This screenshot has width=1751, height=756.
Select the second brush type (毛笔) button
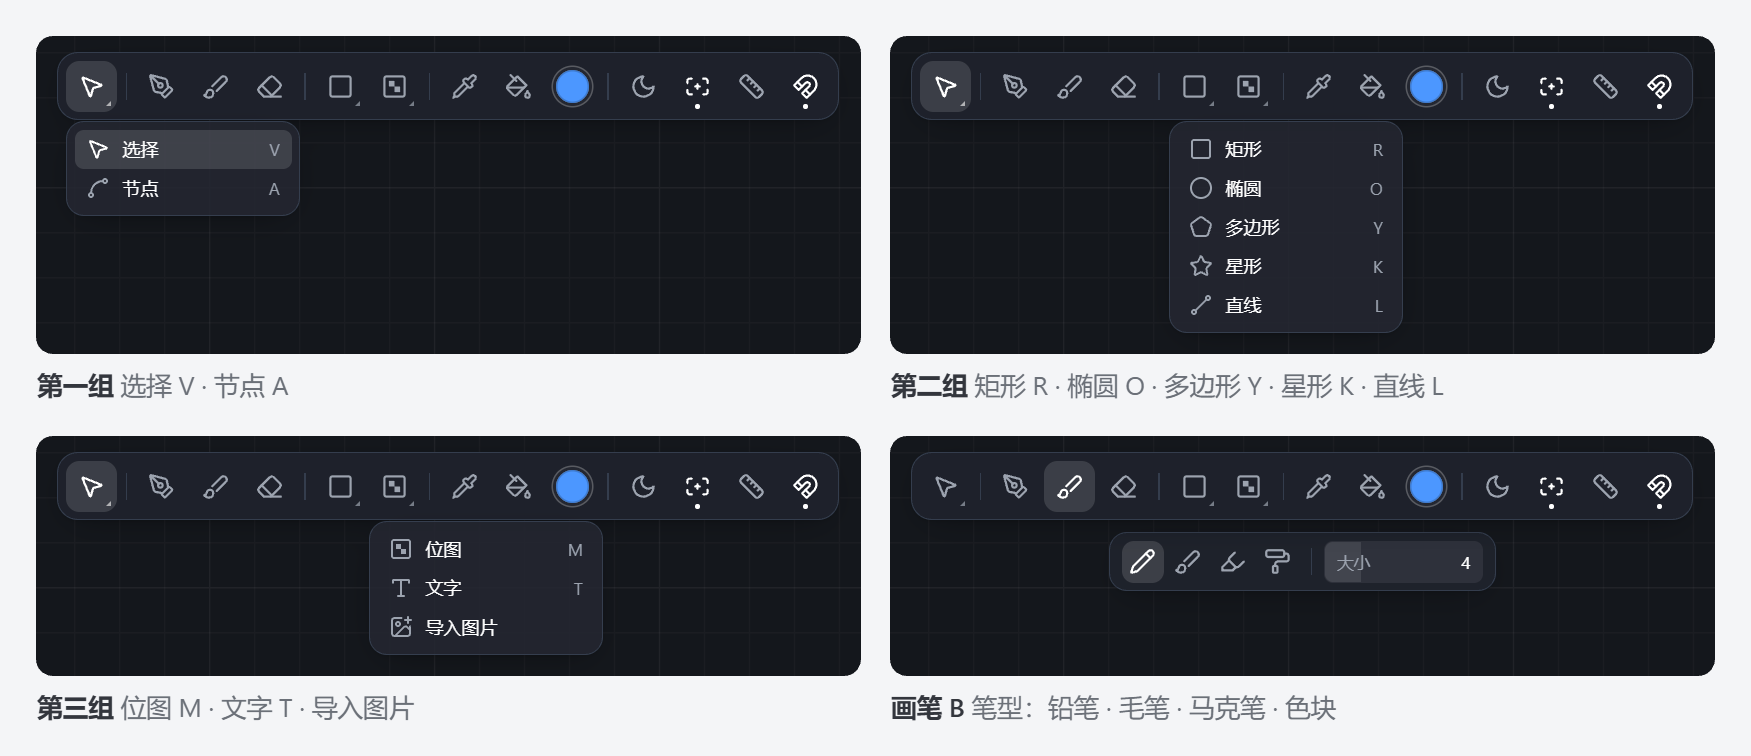(x=1187, y=562)
